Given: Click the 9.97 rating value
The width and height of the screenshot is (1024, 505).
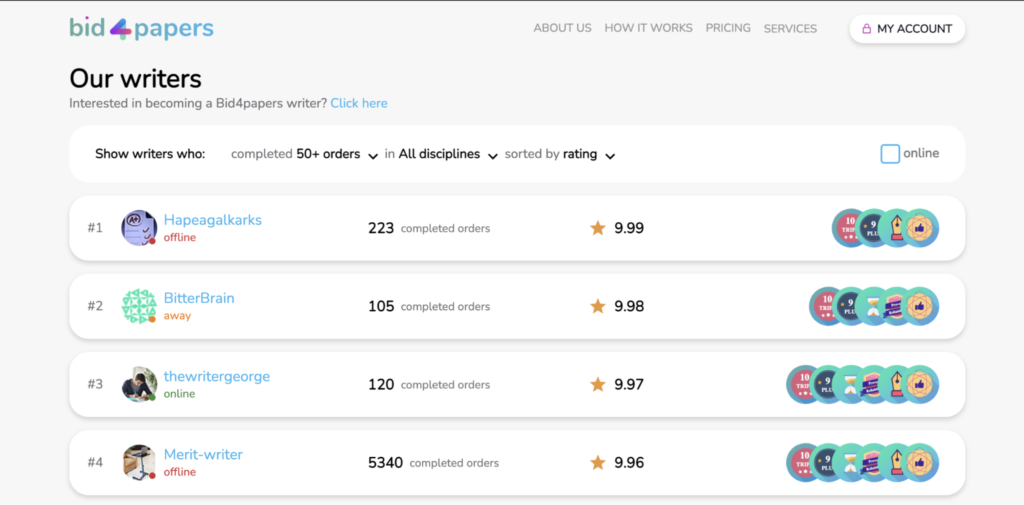Looking at the screenshot, I should click(629, 384).
